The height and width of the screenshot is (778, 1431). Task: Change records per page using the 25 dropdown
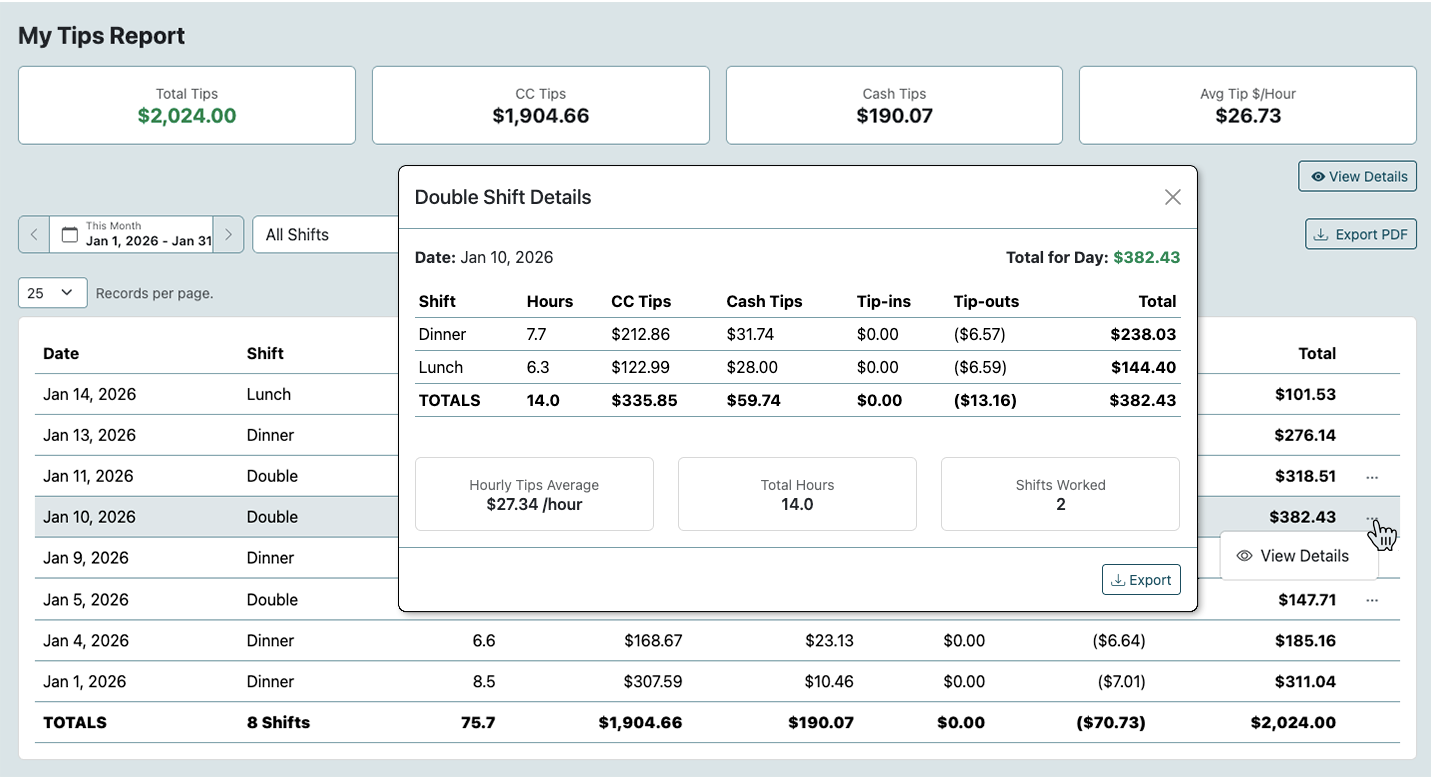click(52, 292)
